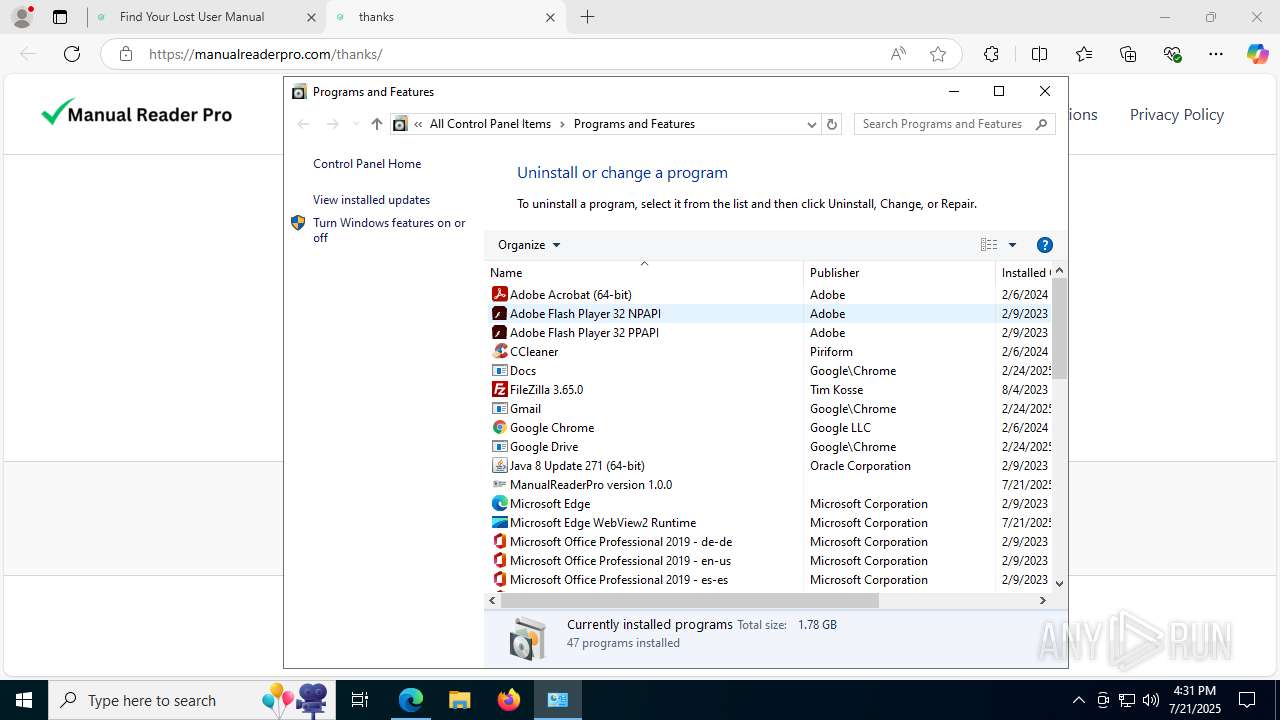Click the Java 8 Update 271 icon
This screenshot has width=1280, height=720.
coord(500,465)
